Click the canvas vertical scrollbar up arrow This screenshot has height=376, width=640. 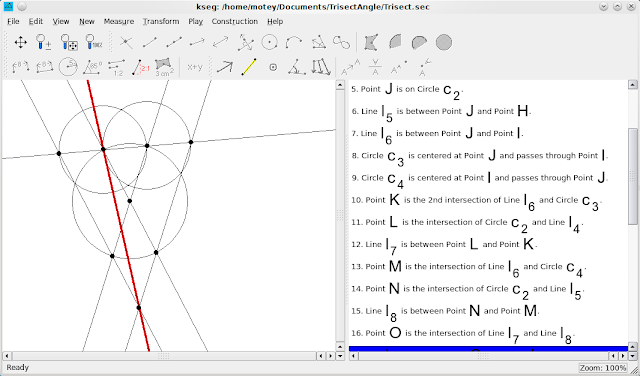(340, 85)
